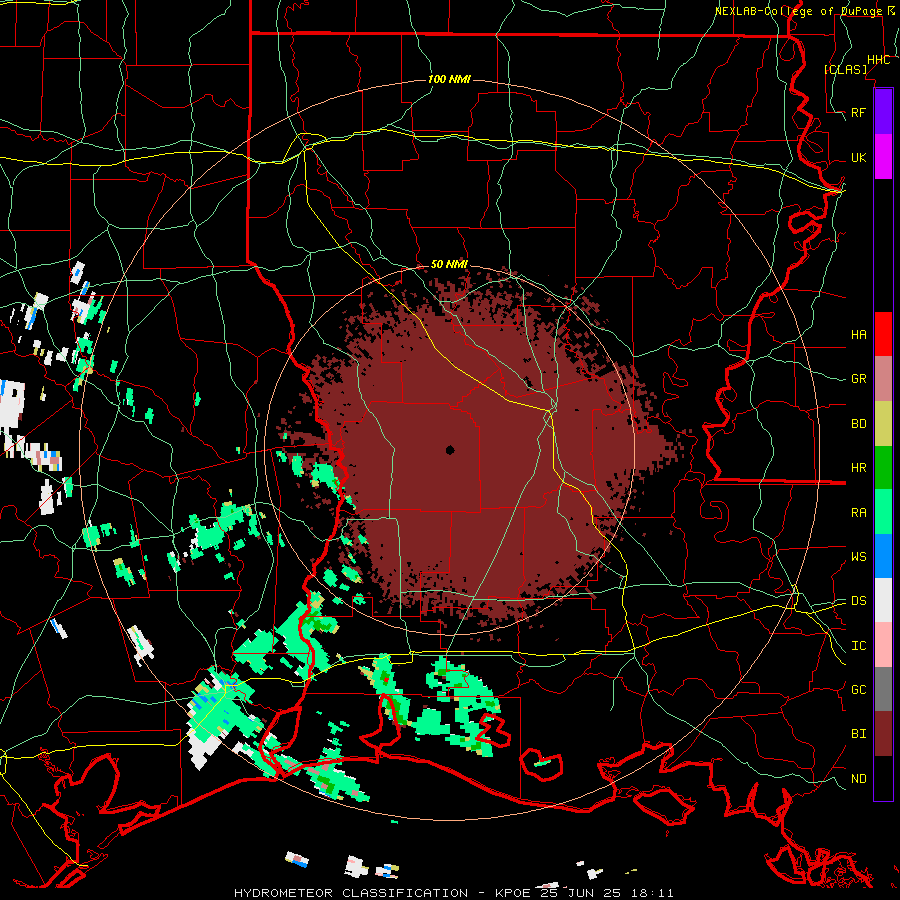Click the HYDROMETEOR CLASSIFICATION title text
The width and height of the screenshot is (900, 900).
pos(351,893)
